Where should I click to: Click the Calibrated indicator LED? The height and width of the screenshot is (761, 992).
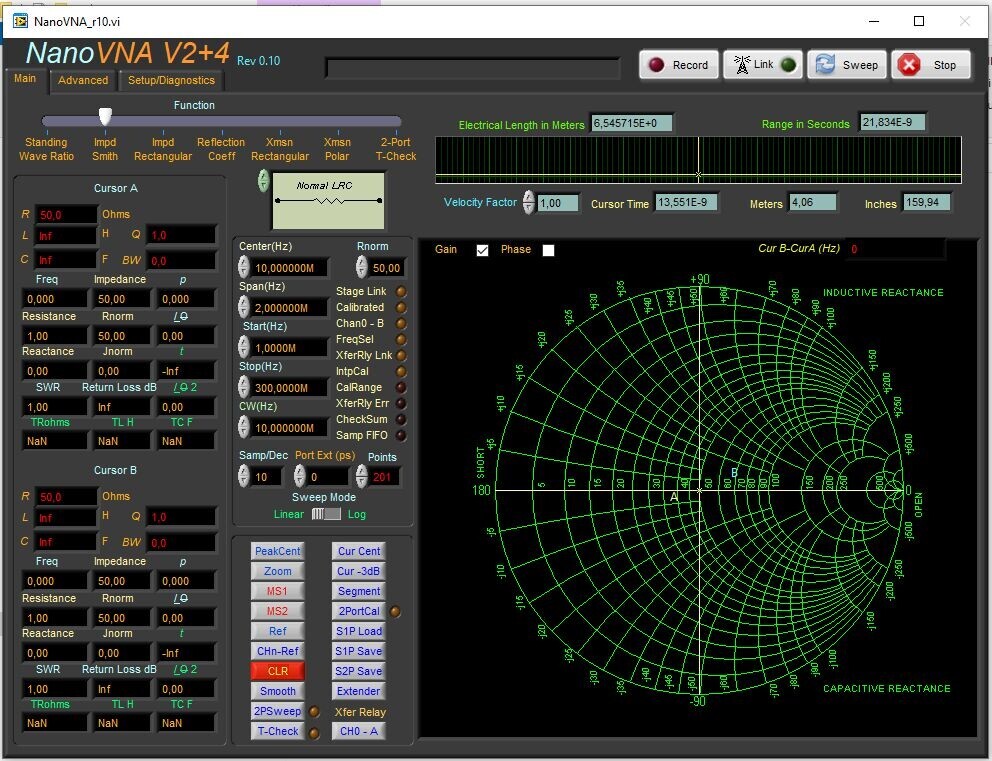[x=401, y=307]
